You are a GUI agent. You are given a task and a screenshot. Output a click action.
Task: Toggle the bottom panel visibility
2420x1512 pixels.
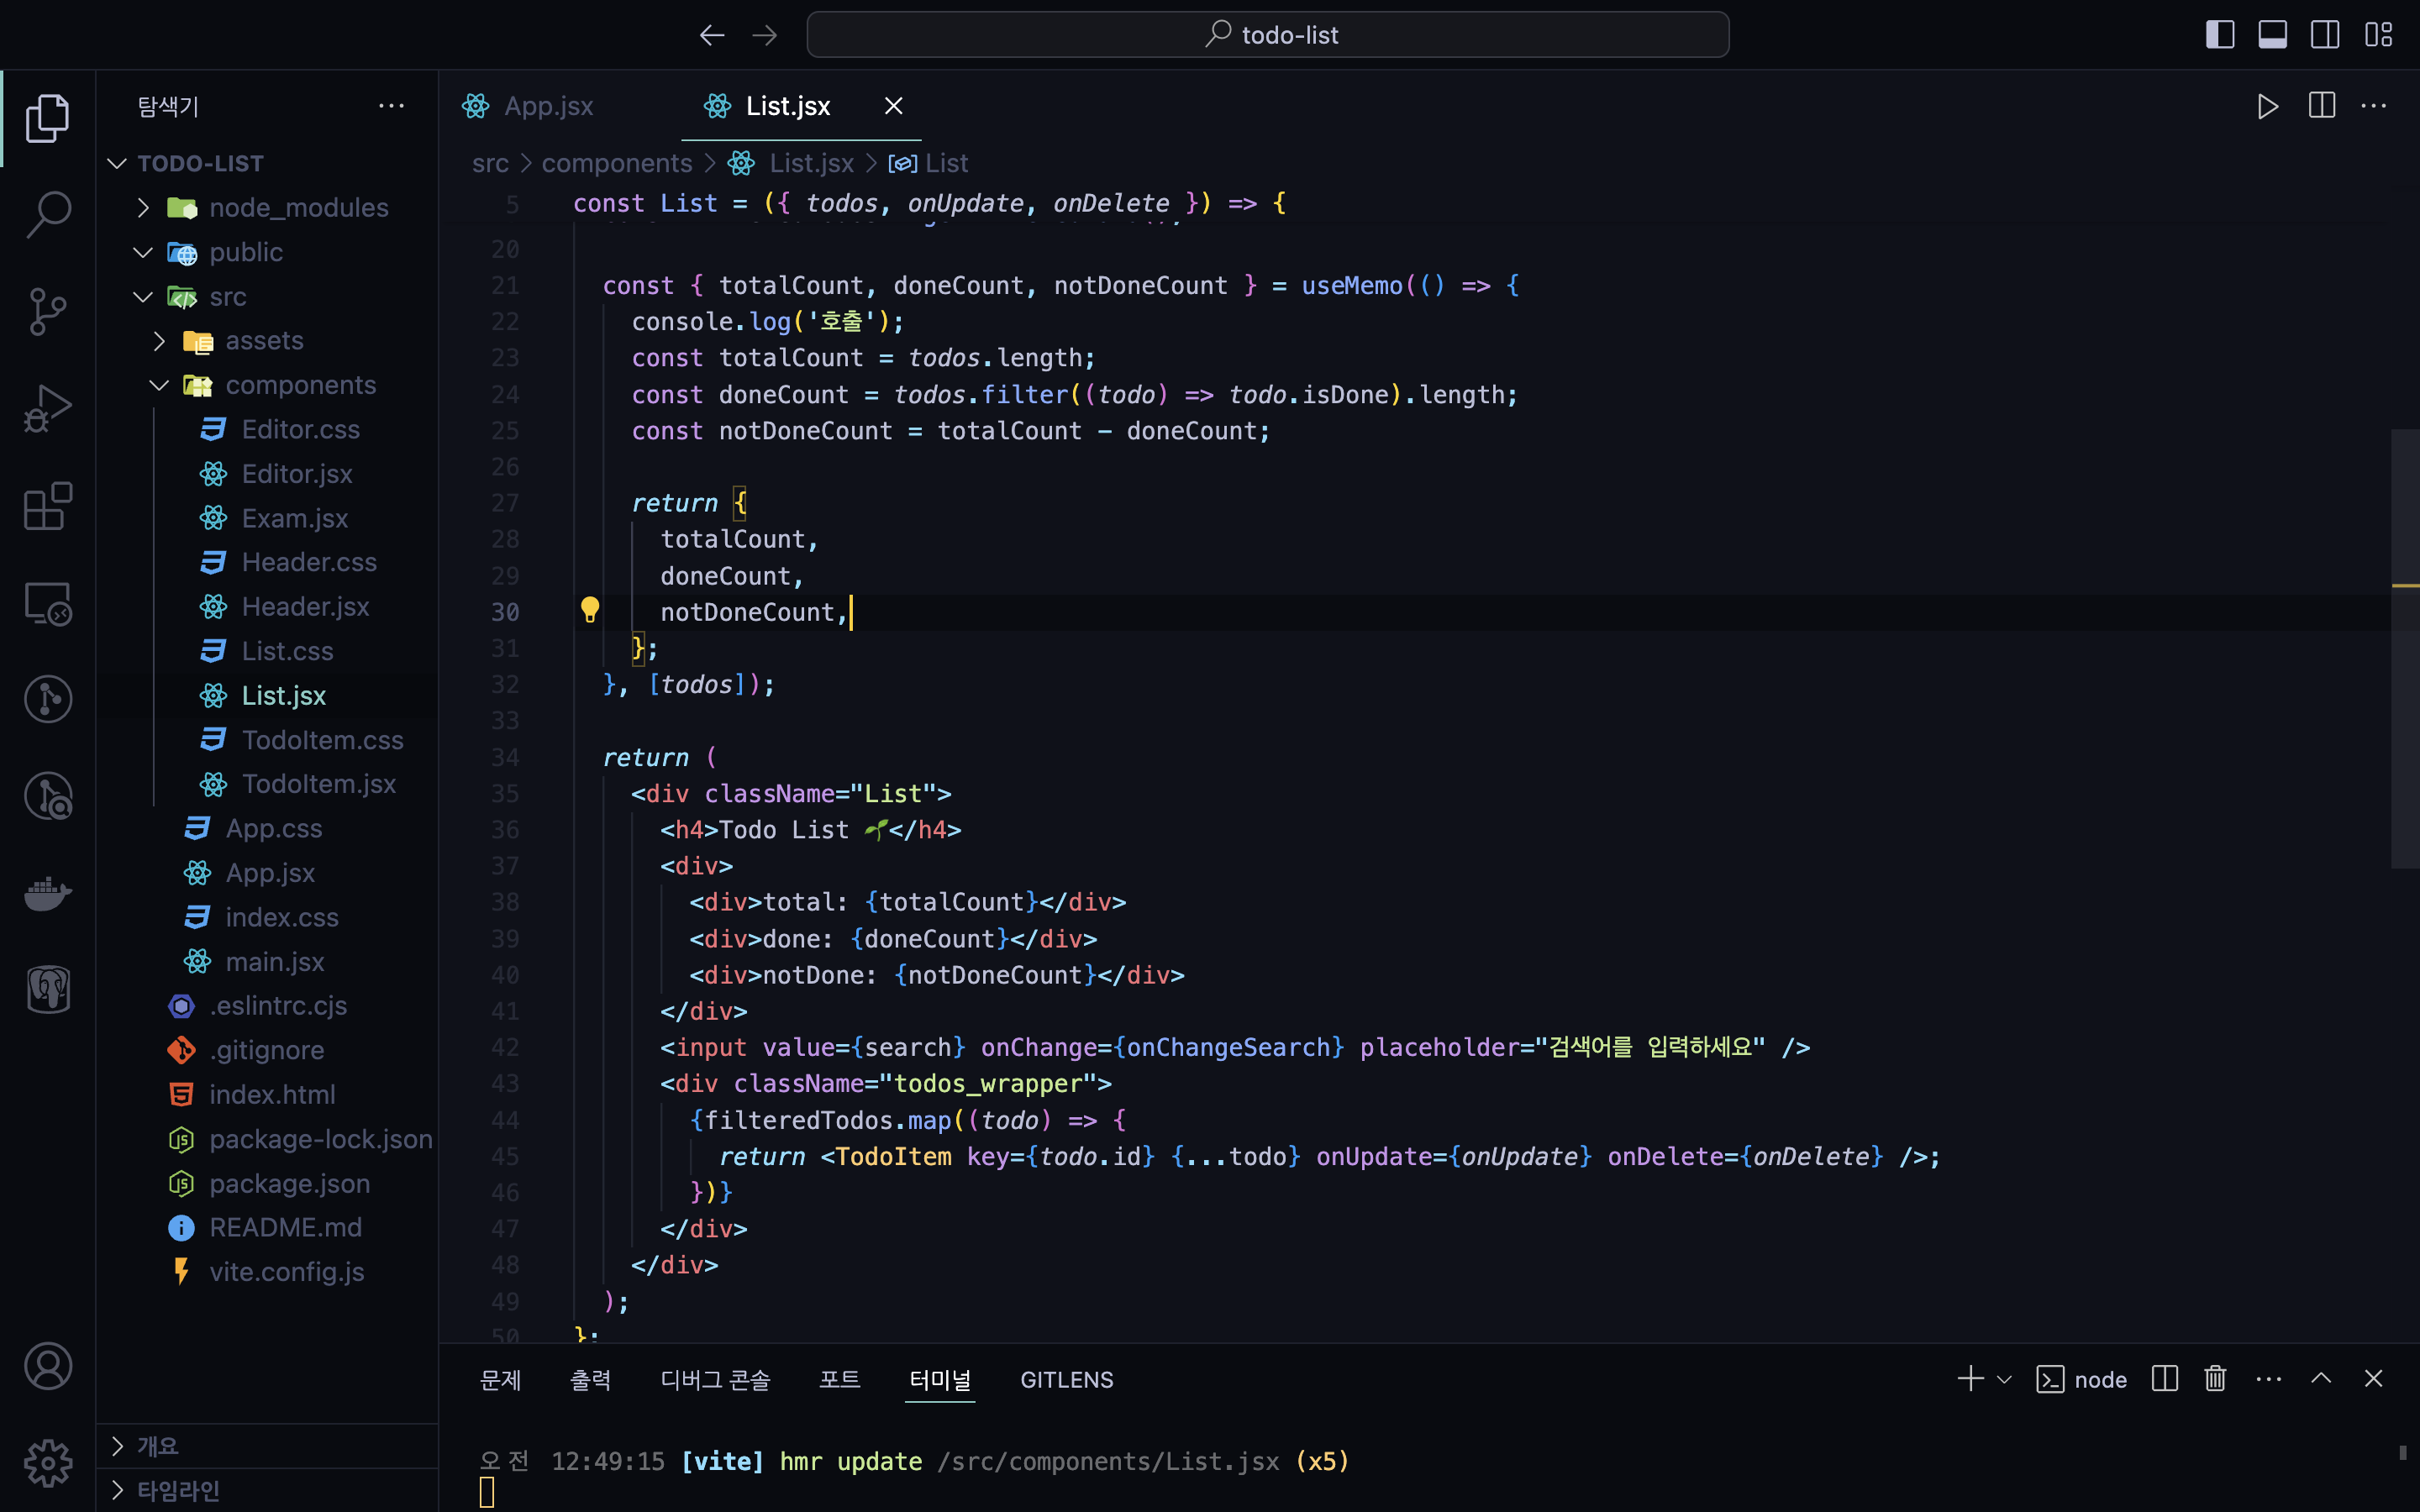click(x=2272, y=35)
